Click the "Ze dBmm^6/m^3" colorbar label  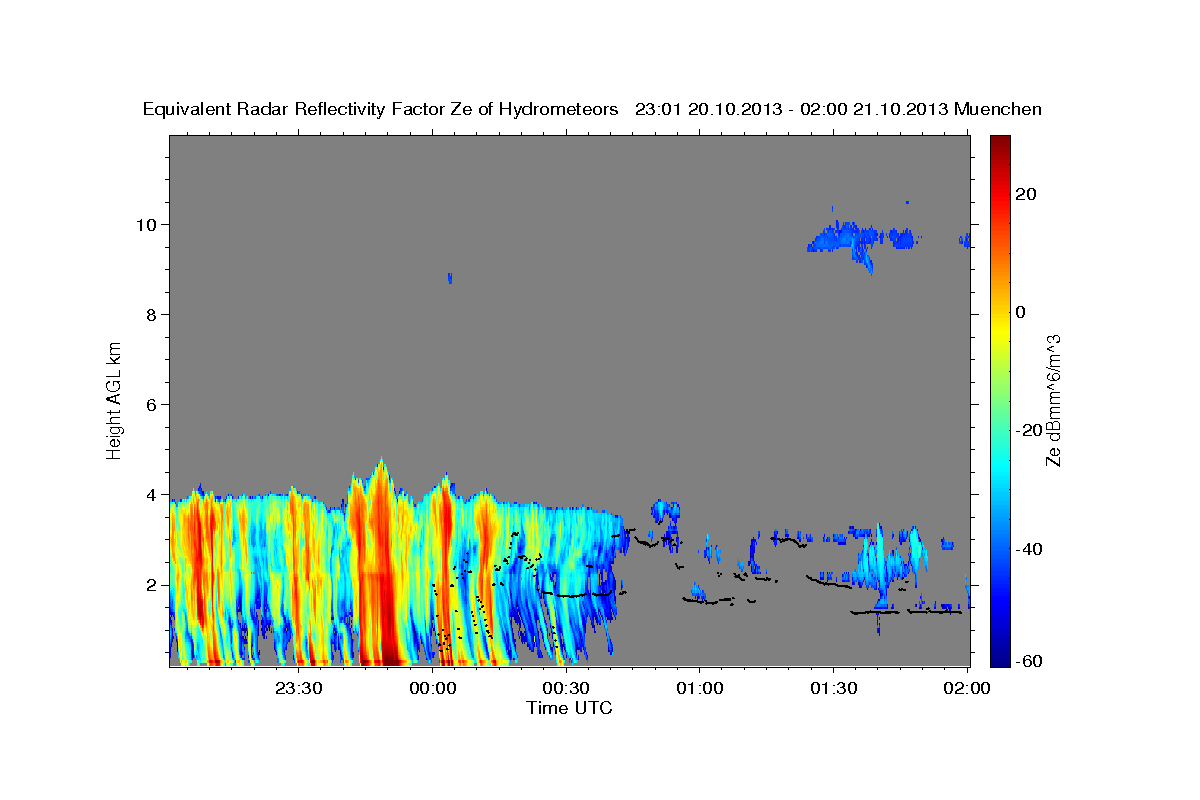(1052, 400)
